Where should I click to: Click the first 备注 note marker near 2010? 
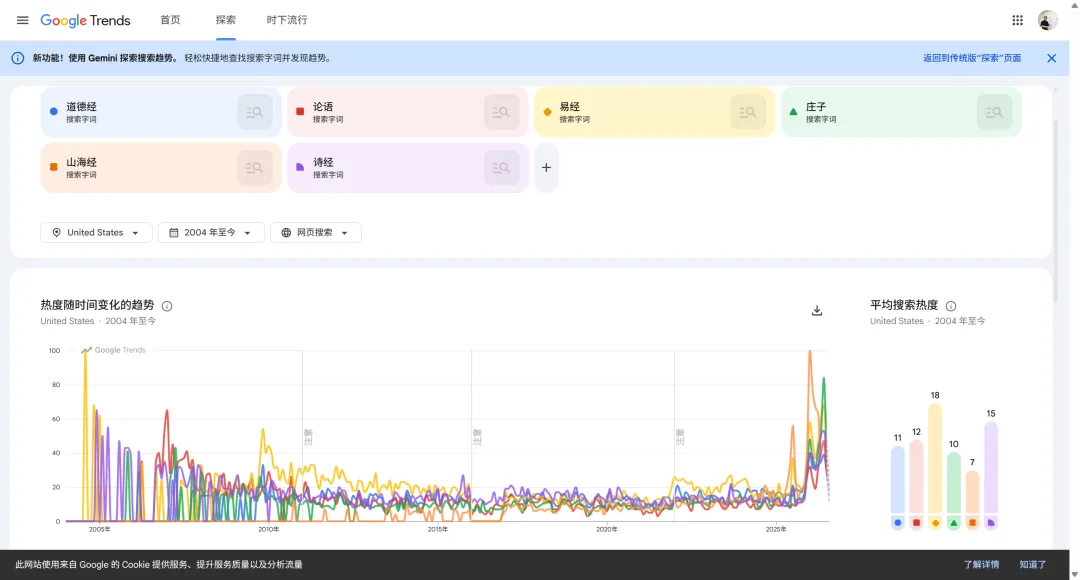tap(308, 437)
